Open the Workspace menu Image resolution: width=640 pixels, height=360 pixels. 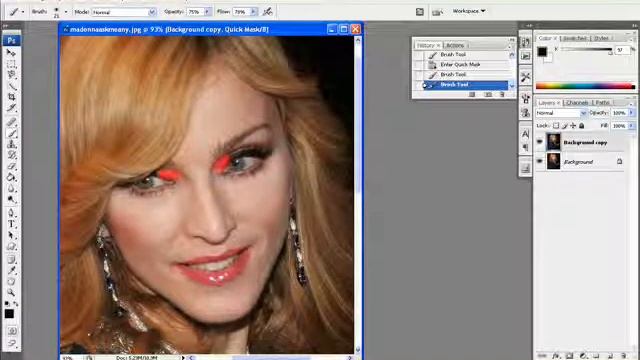pos(469,11)
